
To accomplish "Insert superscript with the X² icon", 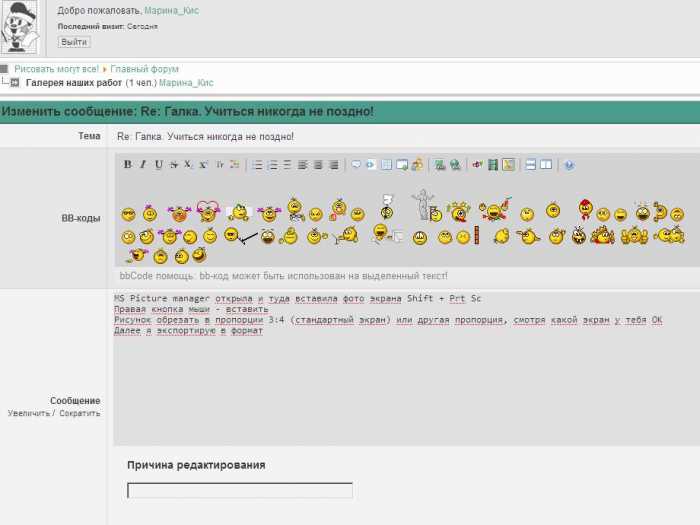I will 203,165.
